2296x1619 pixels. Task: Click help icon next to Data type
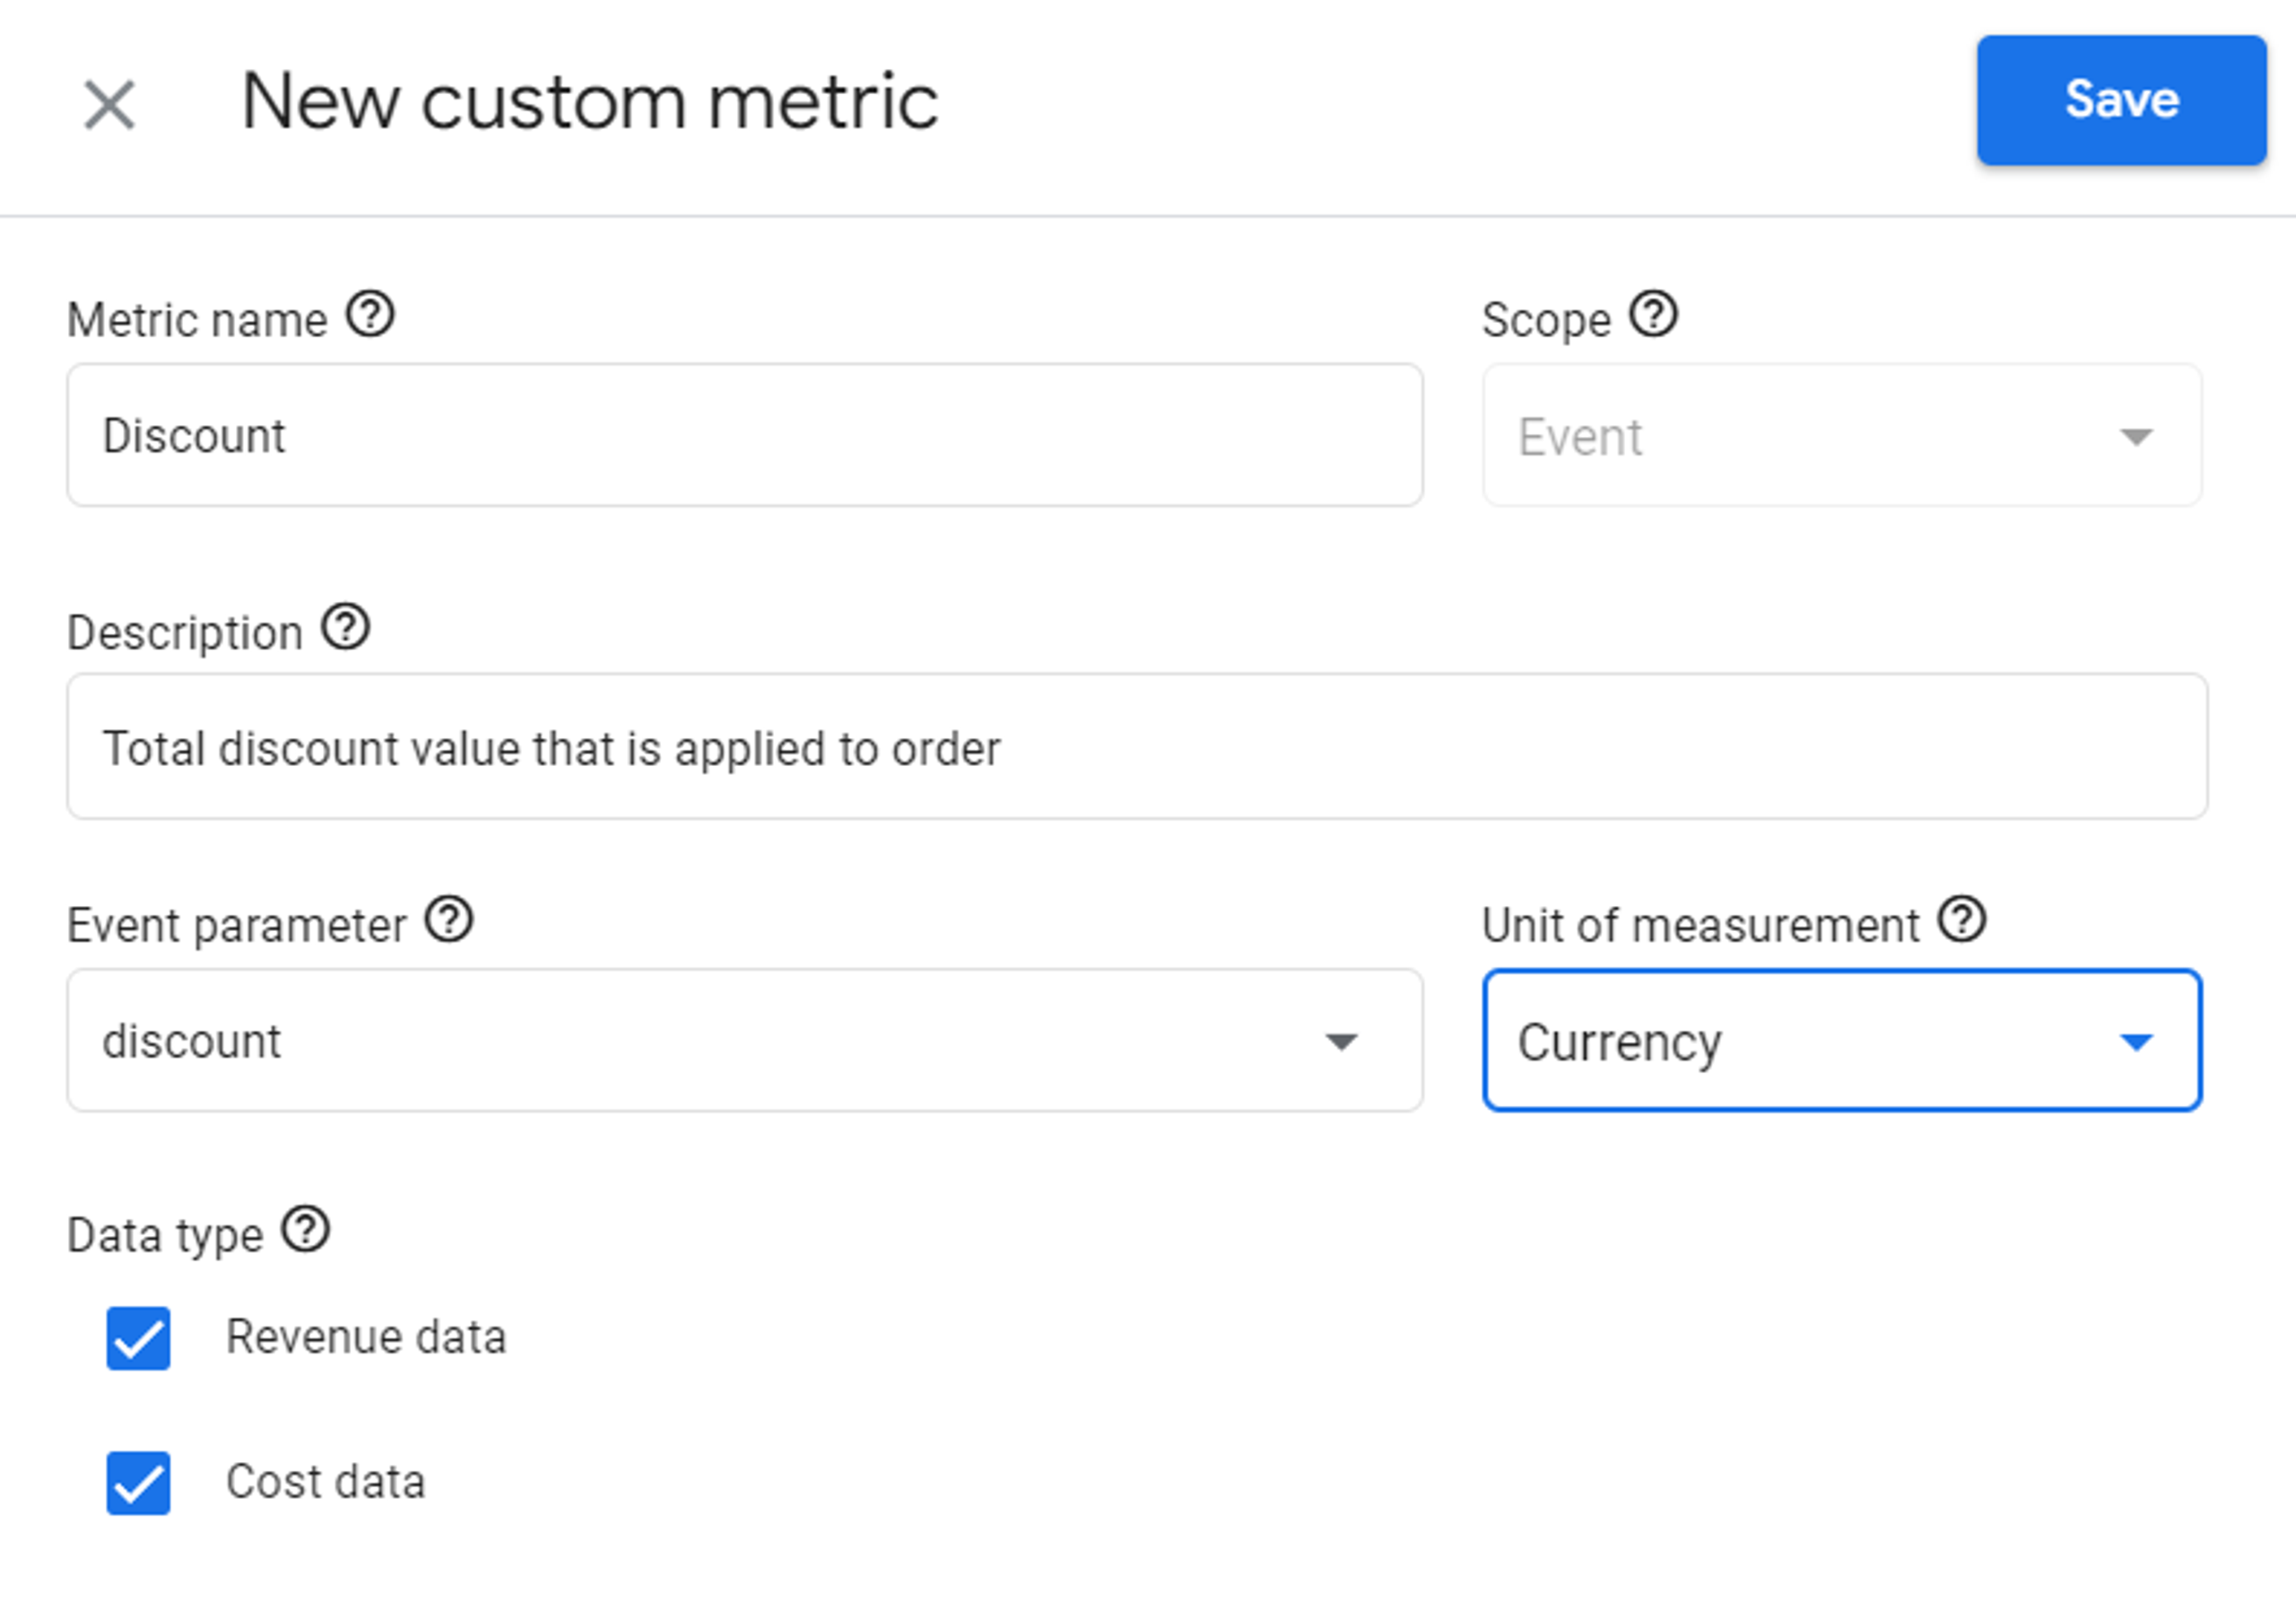pyautogui.click(x=305, y=1230)
